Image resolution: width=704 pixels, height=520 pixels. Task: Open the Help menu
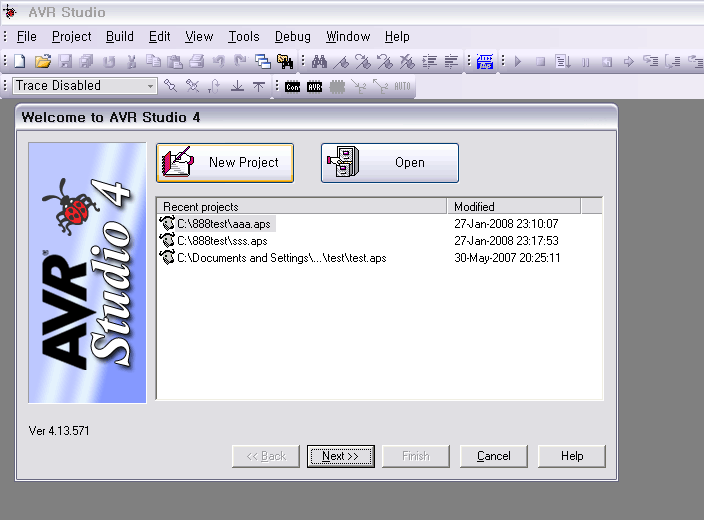click(397, 36)
